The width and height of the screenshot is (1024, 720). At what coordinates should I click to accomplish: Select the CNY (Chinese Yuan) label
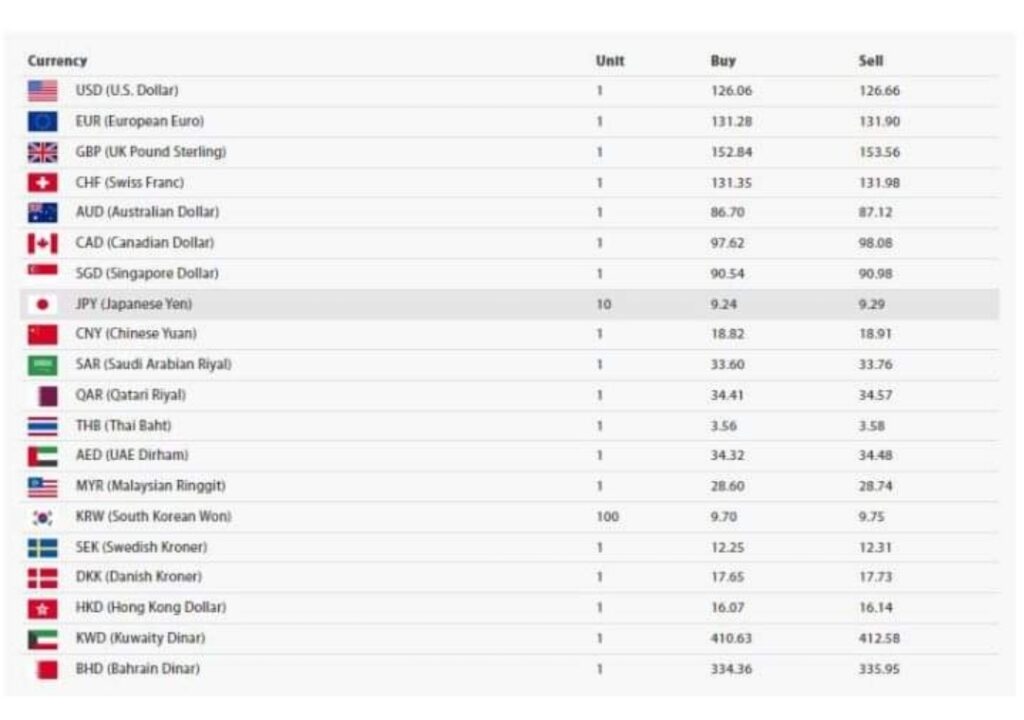[136, 334]
